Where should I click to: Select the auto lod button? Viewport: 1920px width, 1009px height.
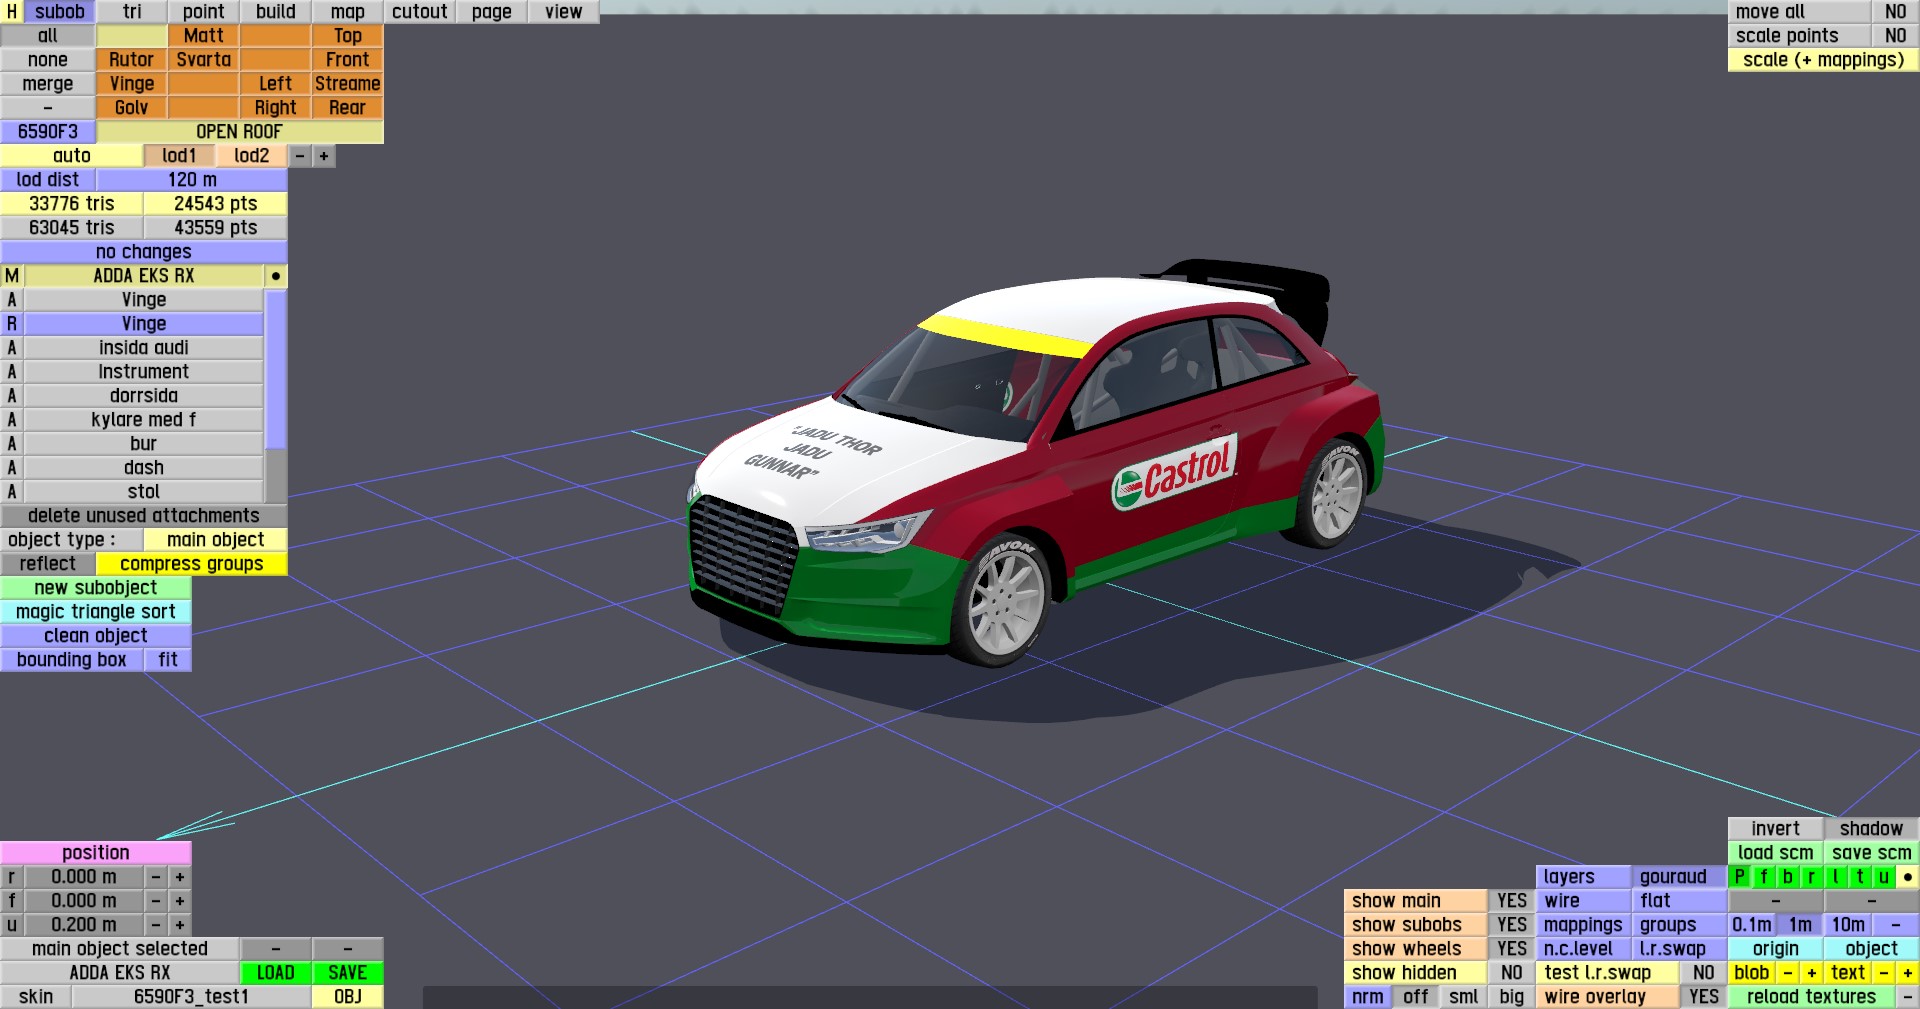[72, 156]
